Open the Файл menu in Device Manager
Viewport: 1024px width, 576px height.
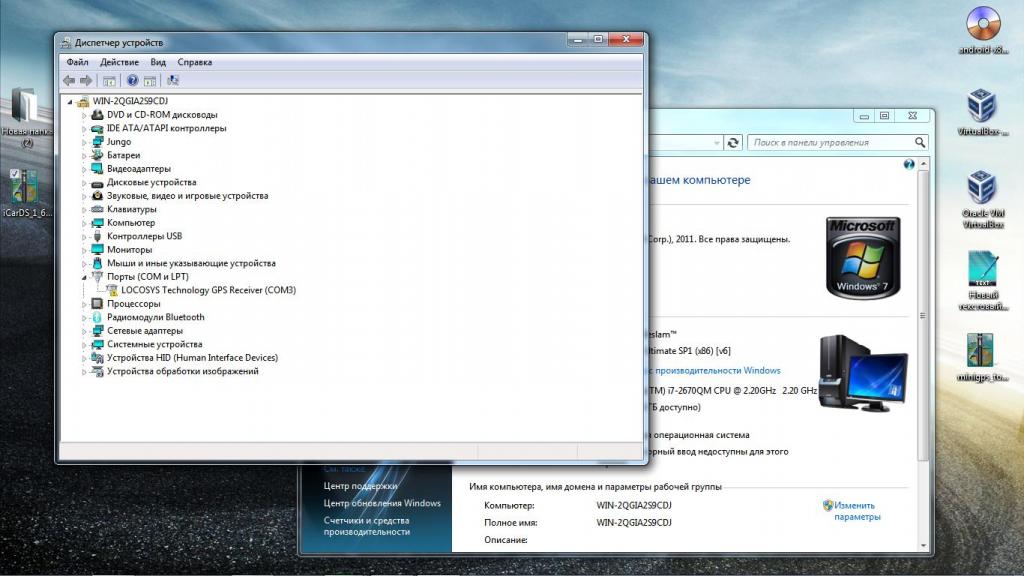click(77, 62)
